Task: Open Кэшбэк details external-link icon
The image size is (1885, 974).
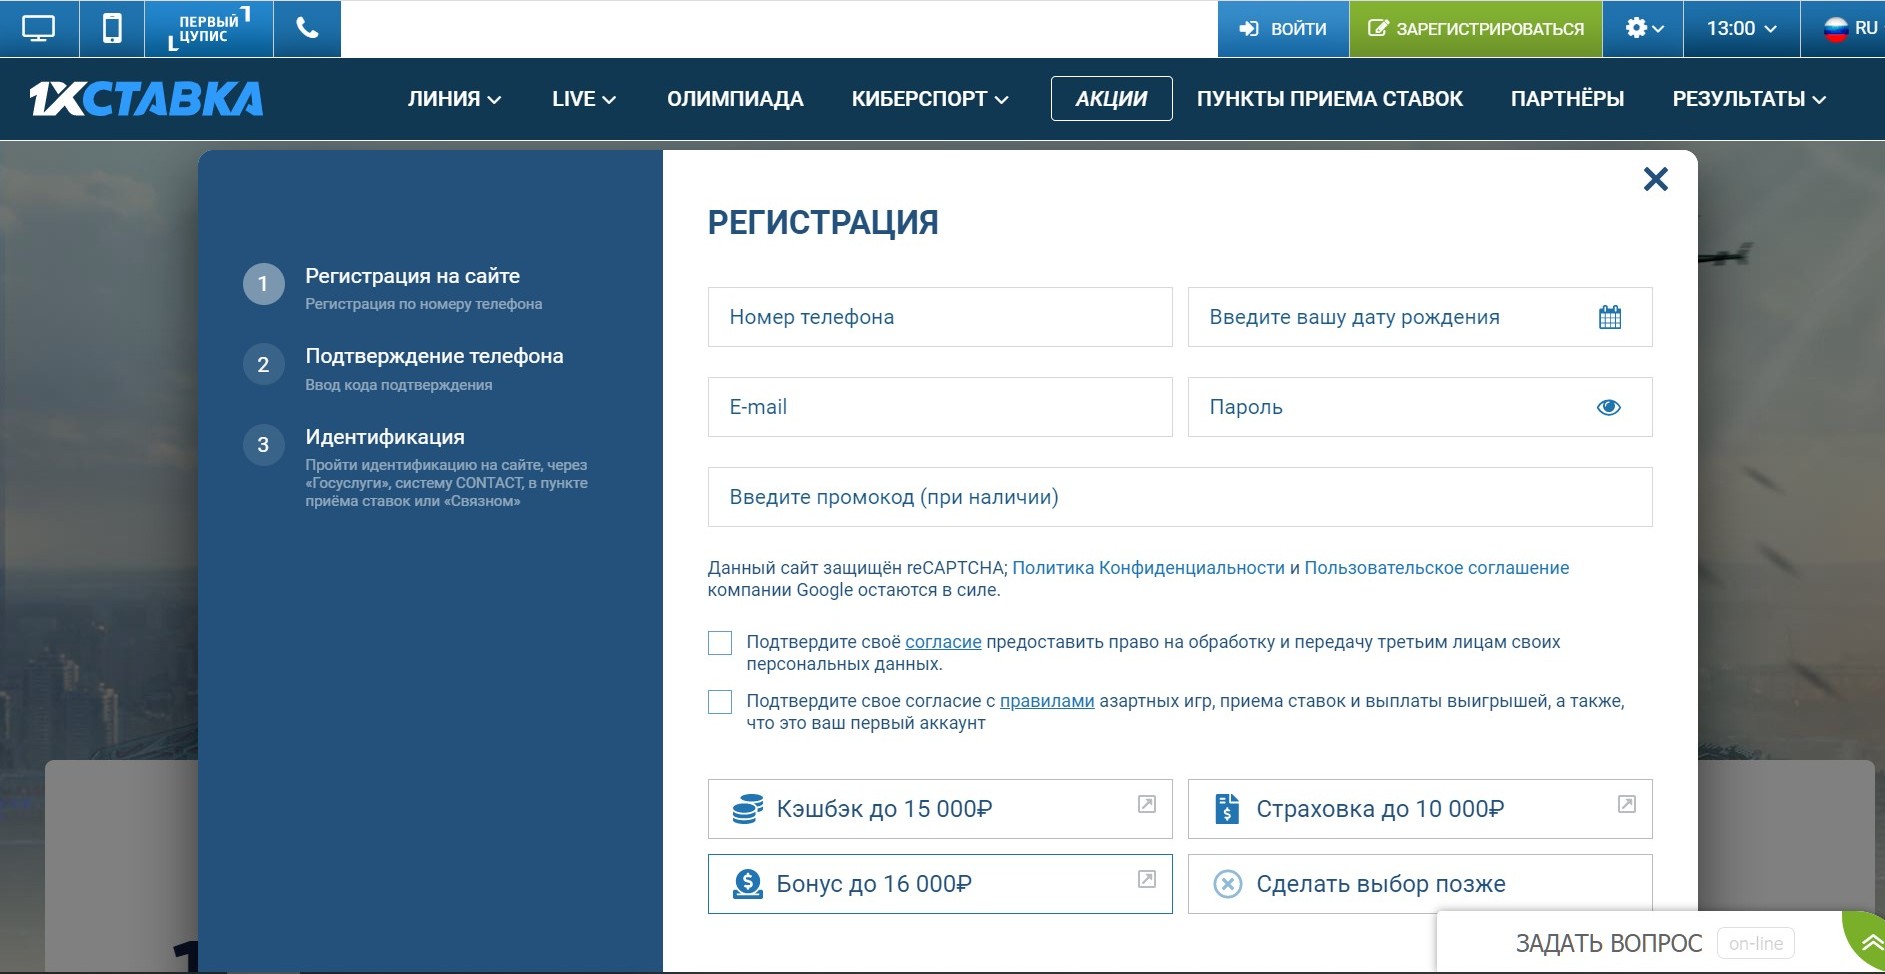Action: (x=1147, y=804)
